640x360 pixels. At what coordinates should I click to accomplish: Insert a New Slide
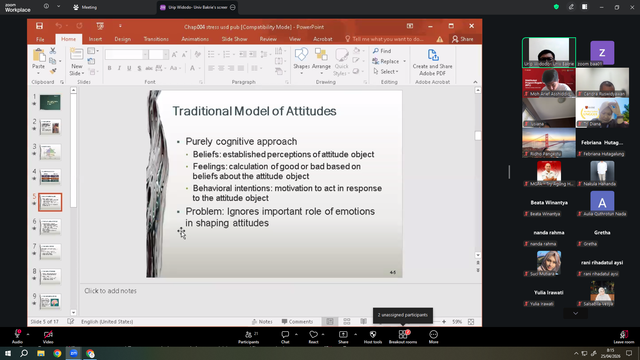tap(76, 61)
